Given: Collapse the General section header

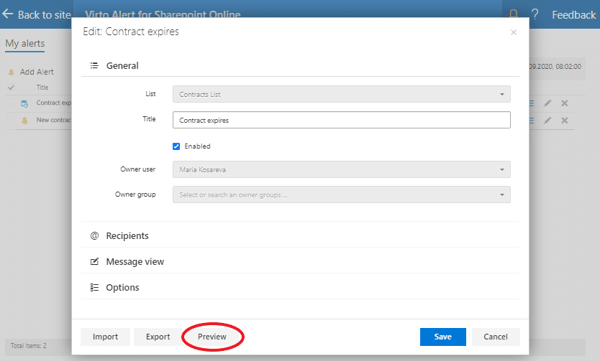Looking at the screenshot, I should [x=300, y=66].
